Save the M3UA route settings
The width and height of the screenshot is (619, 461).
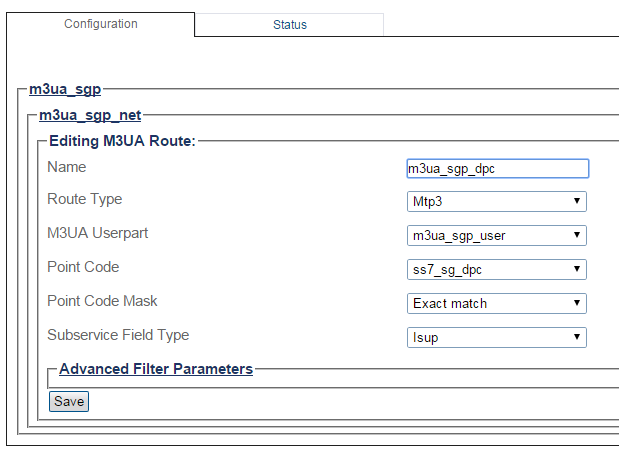69,401
